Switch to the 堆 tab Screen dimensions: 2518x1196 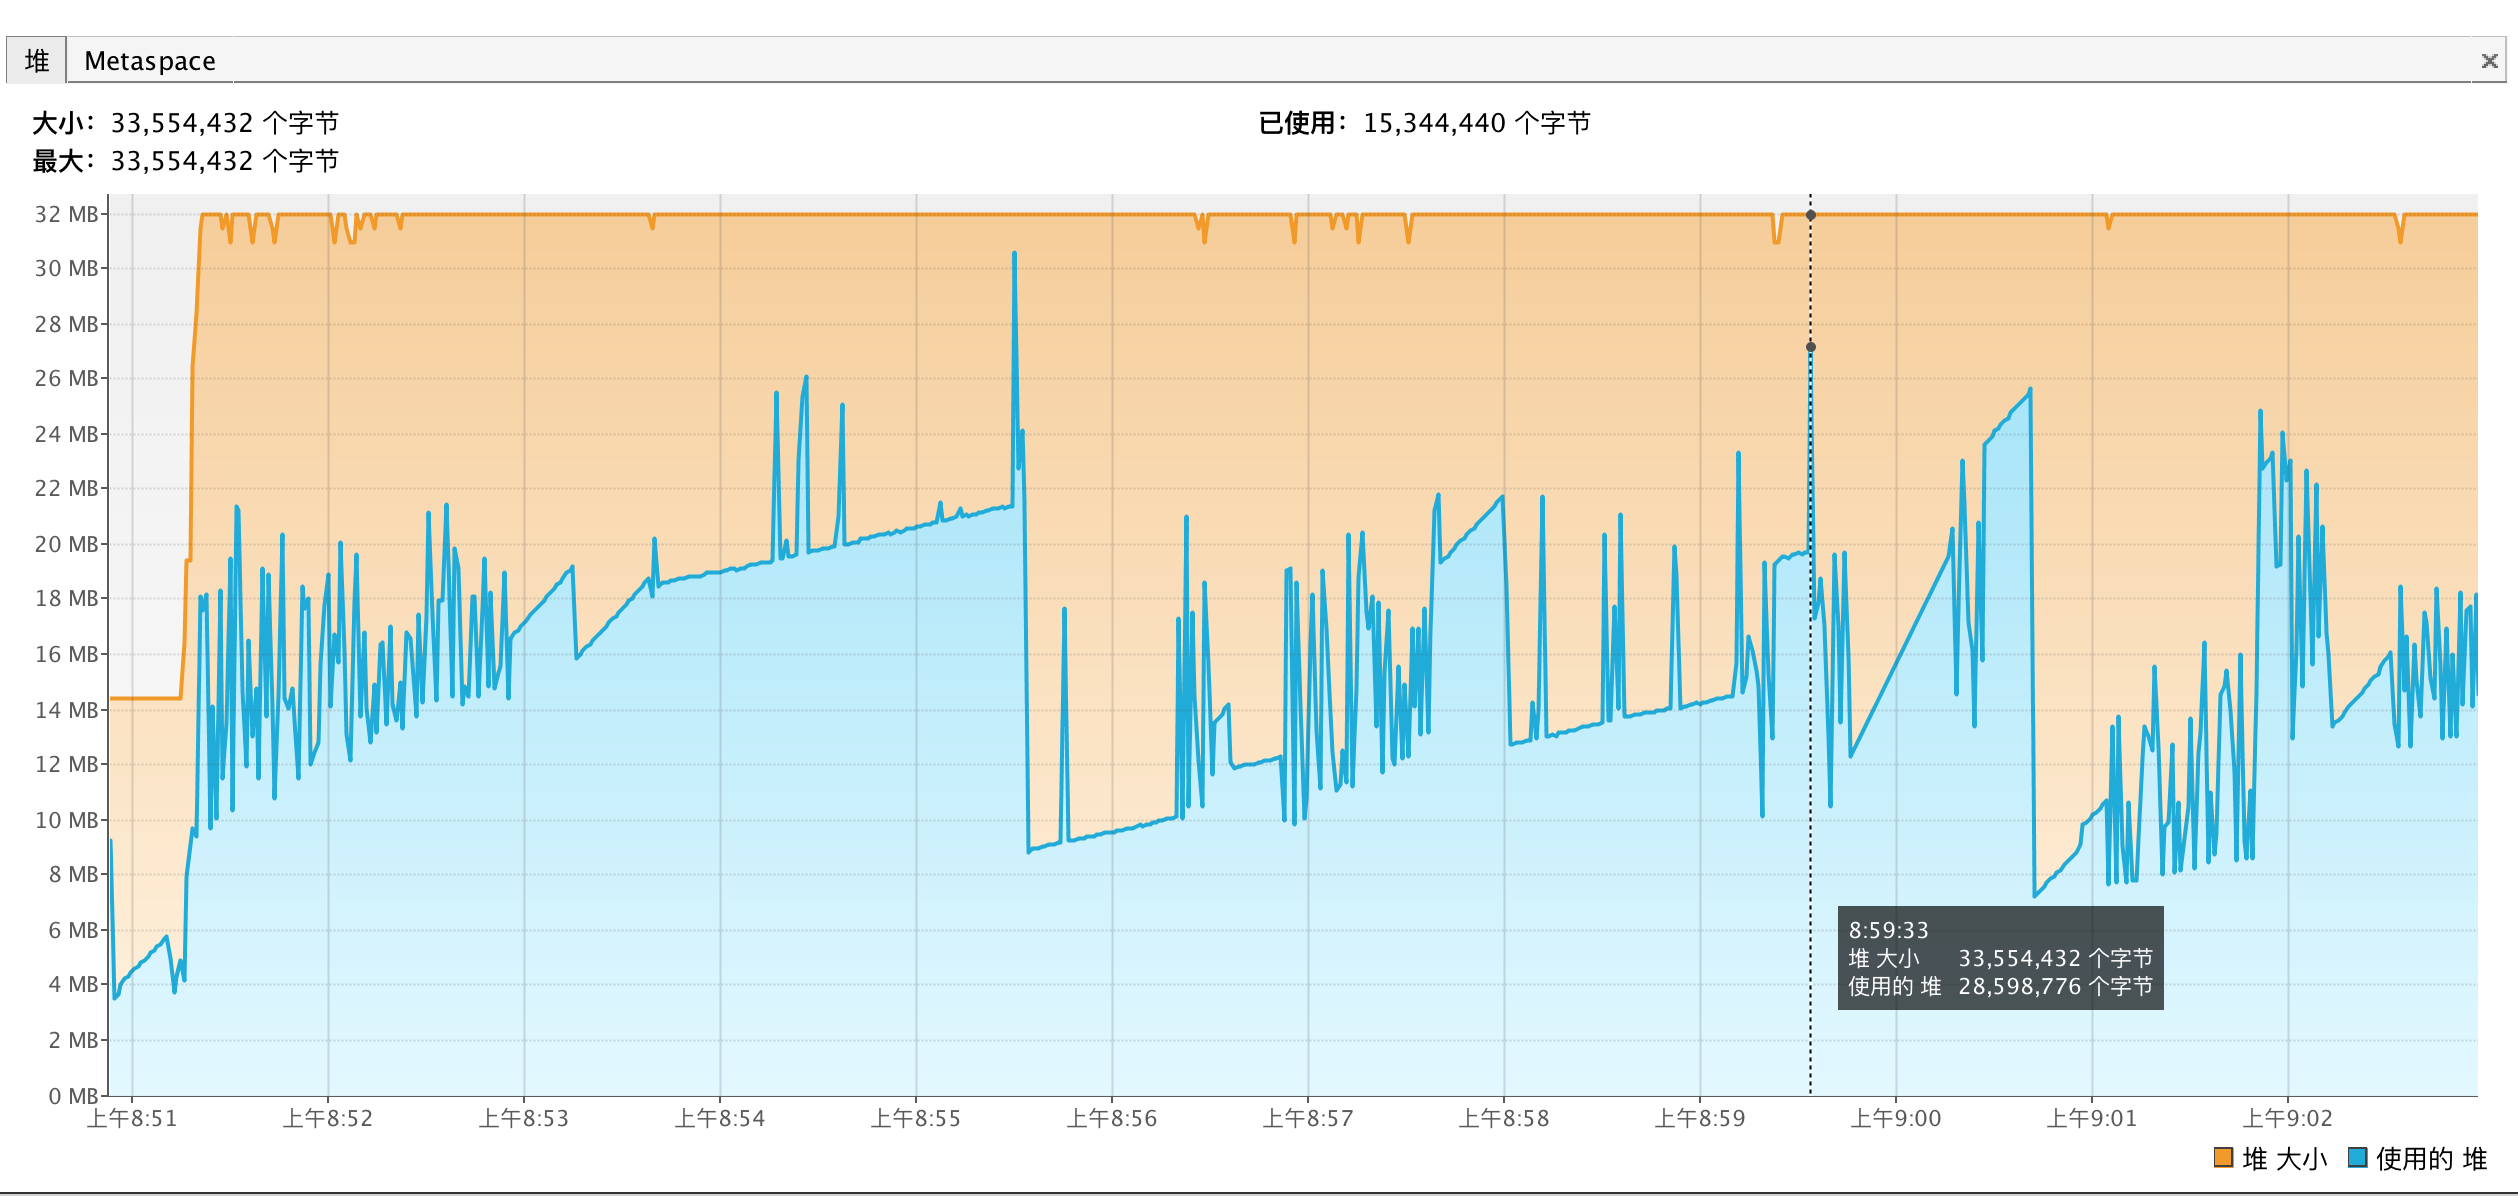pos(37,61)
